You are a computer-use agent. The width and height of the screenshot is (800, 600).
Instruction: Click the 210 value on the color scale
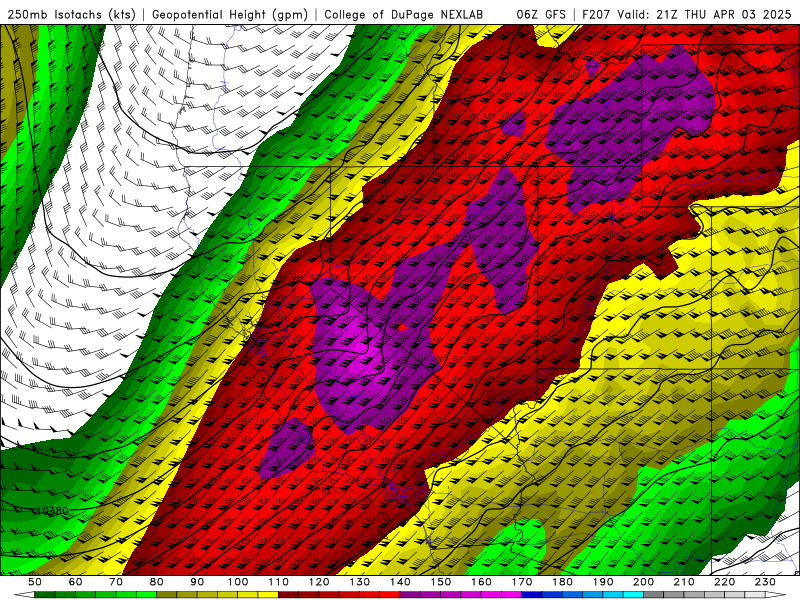point(684,582)
